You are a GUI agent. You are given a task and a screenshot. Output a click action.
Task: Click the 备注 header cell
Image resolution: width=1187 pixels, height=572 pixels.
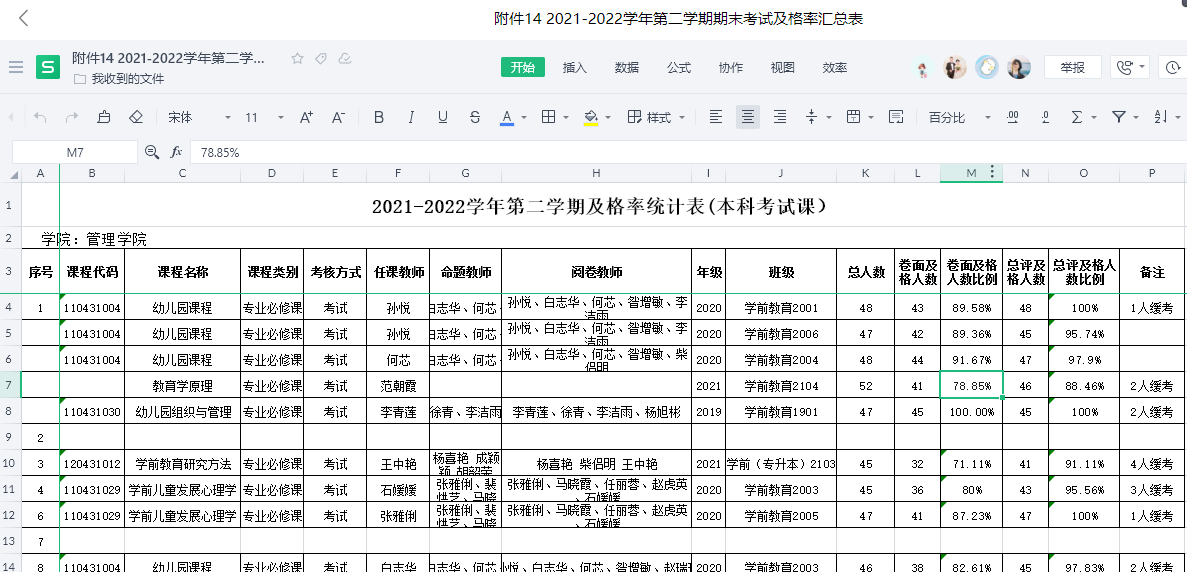[x=1151, y=272]
